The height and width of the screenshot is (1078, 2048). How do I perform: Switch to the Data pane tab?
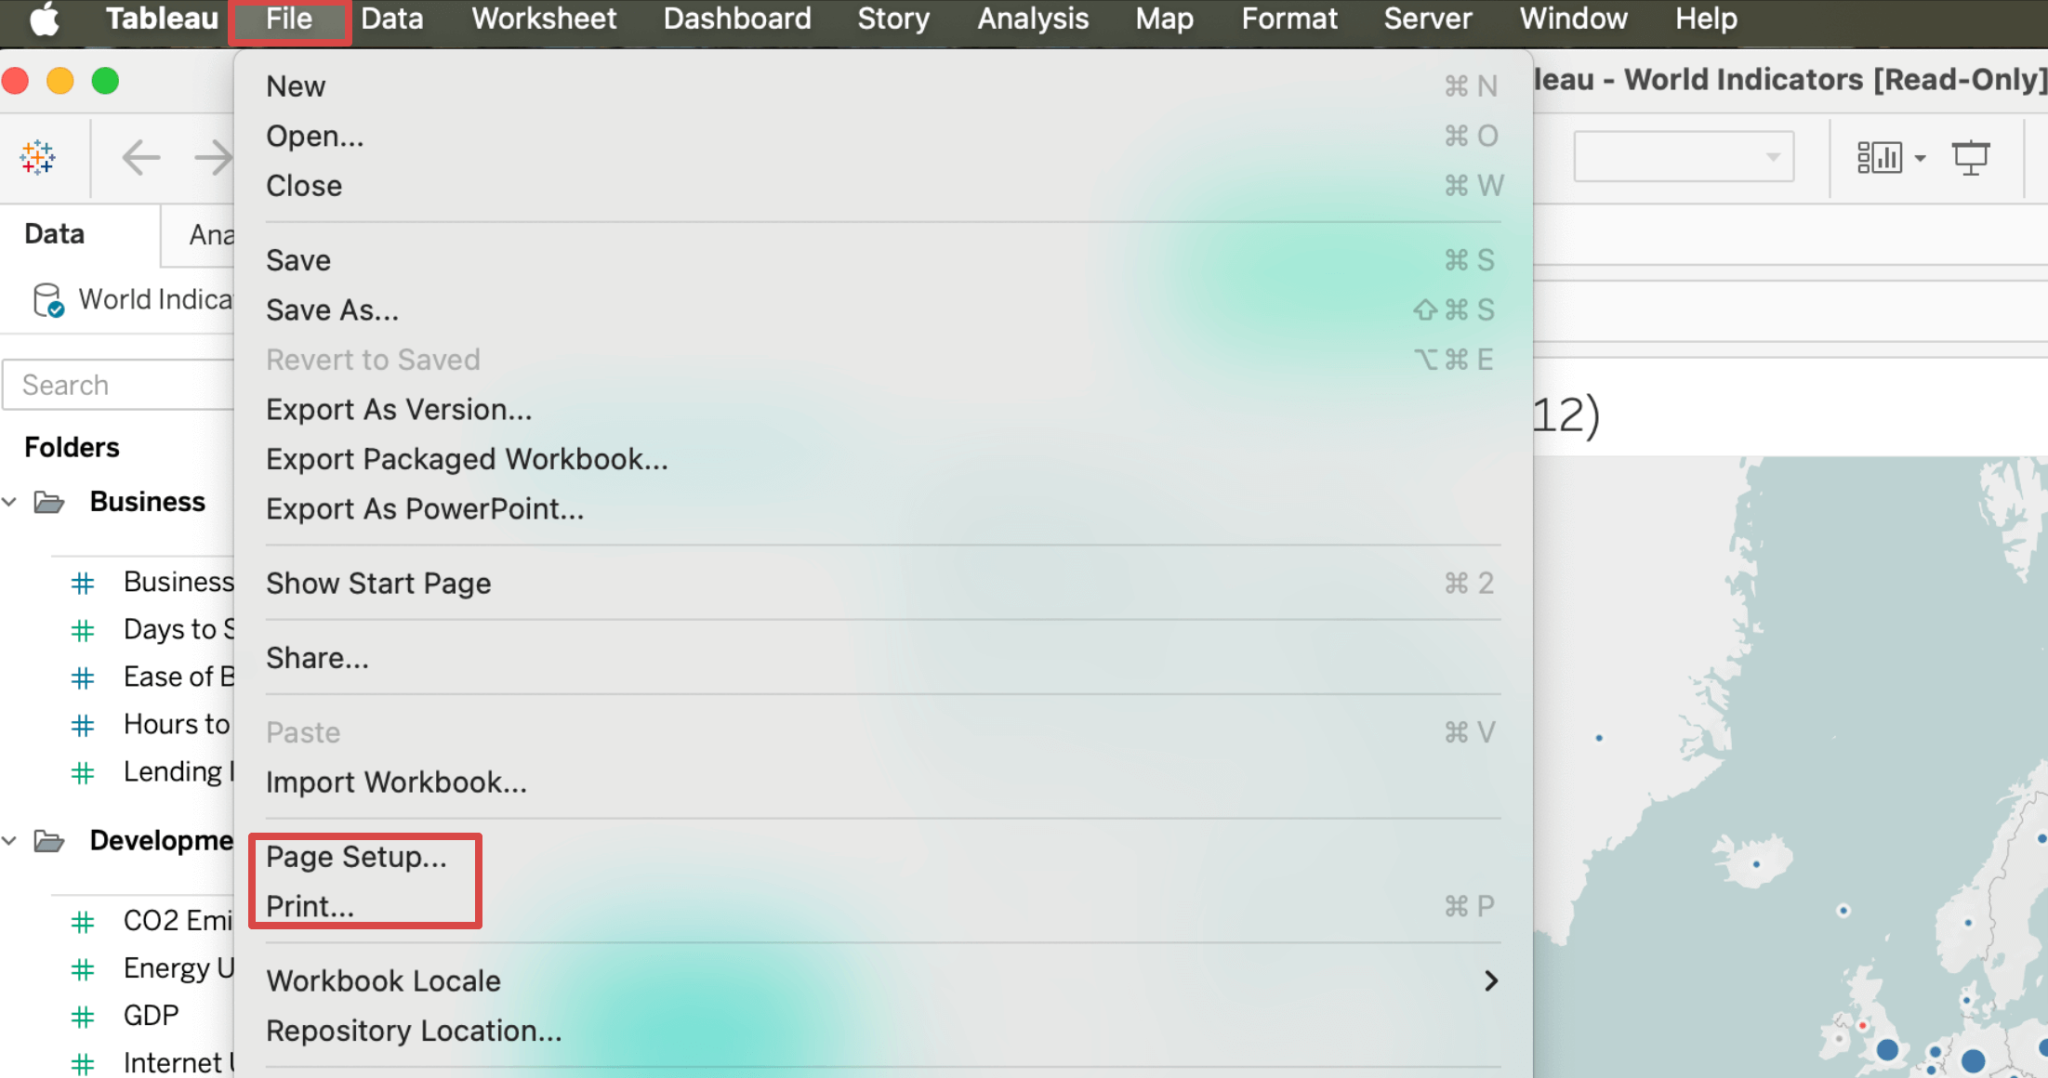click(55, 234)
